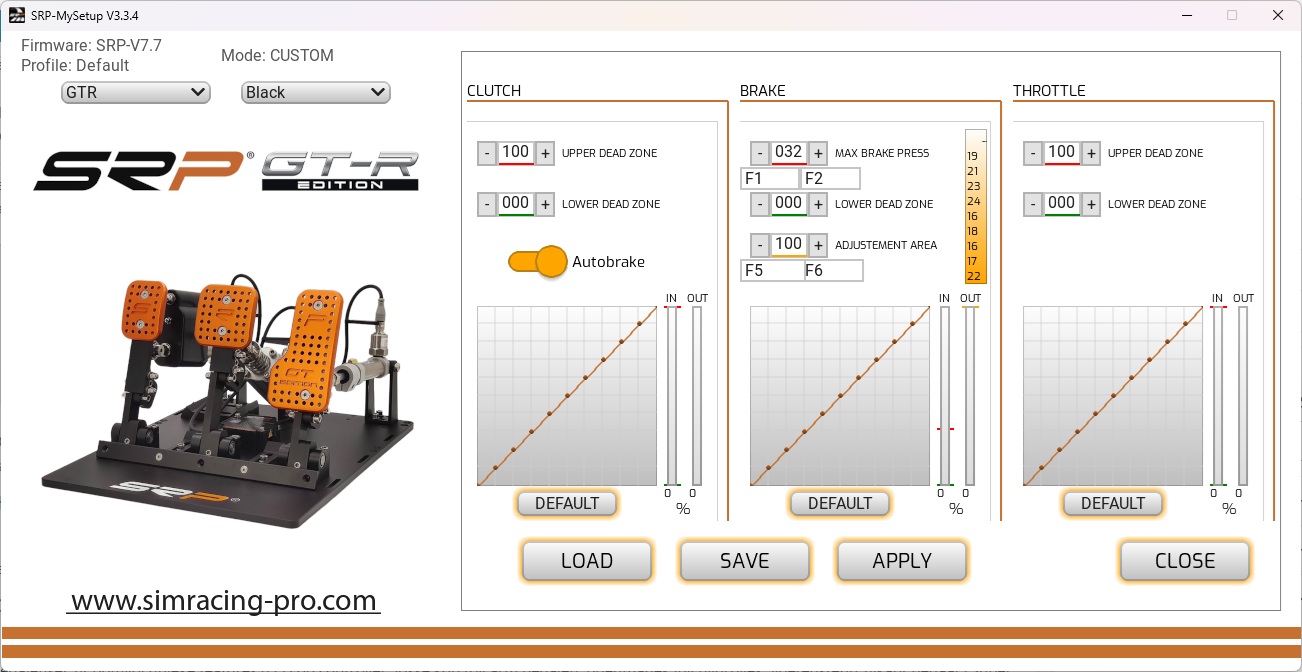
Task: Decrease clutch lower dead zone with minus
Action: [487, 205]
